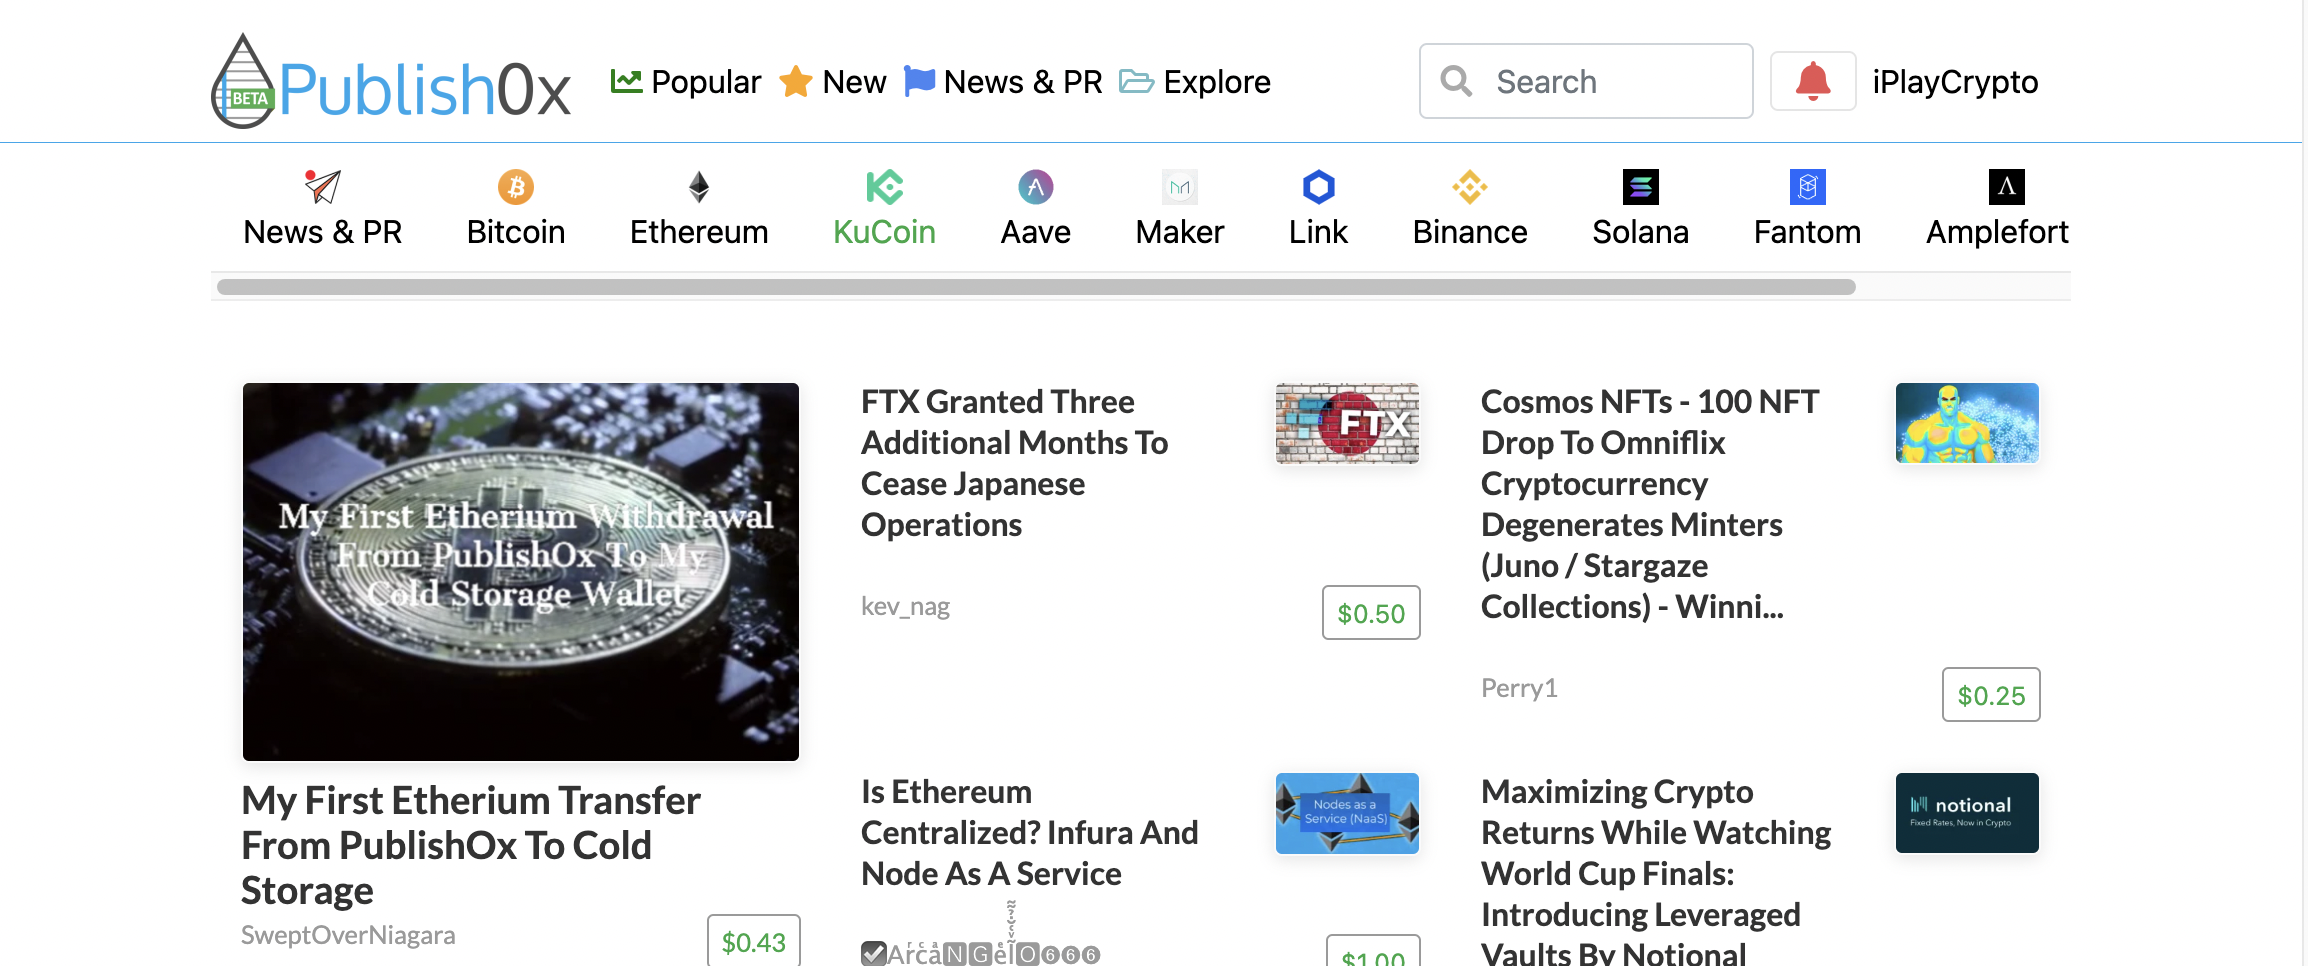Go to the New posts tab
This screenshot has width=2308, height=966.
tap(833, 82)
